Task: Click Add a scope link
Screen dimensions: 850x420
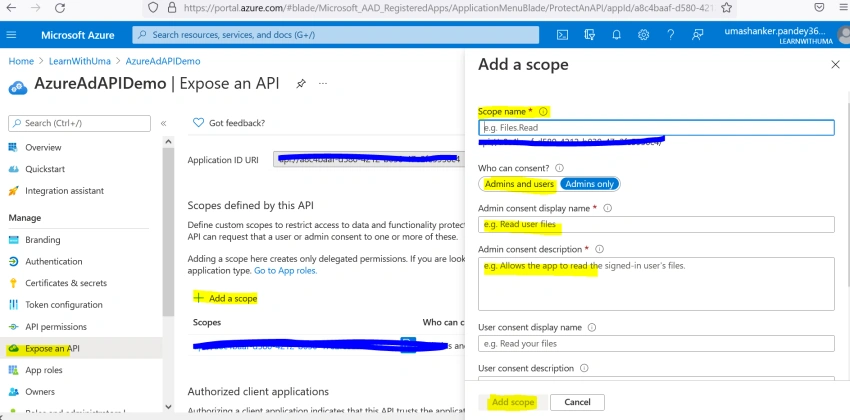Action: coord(226,298)
